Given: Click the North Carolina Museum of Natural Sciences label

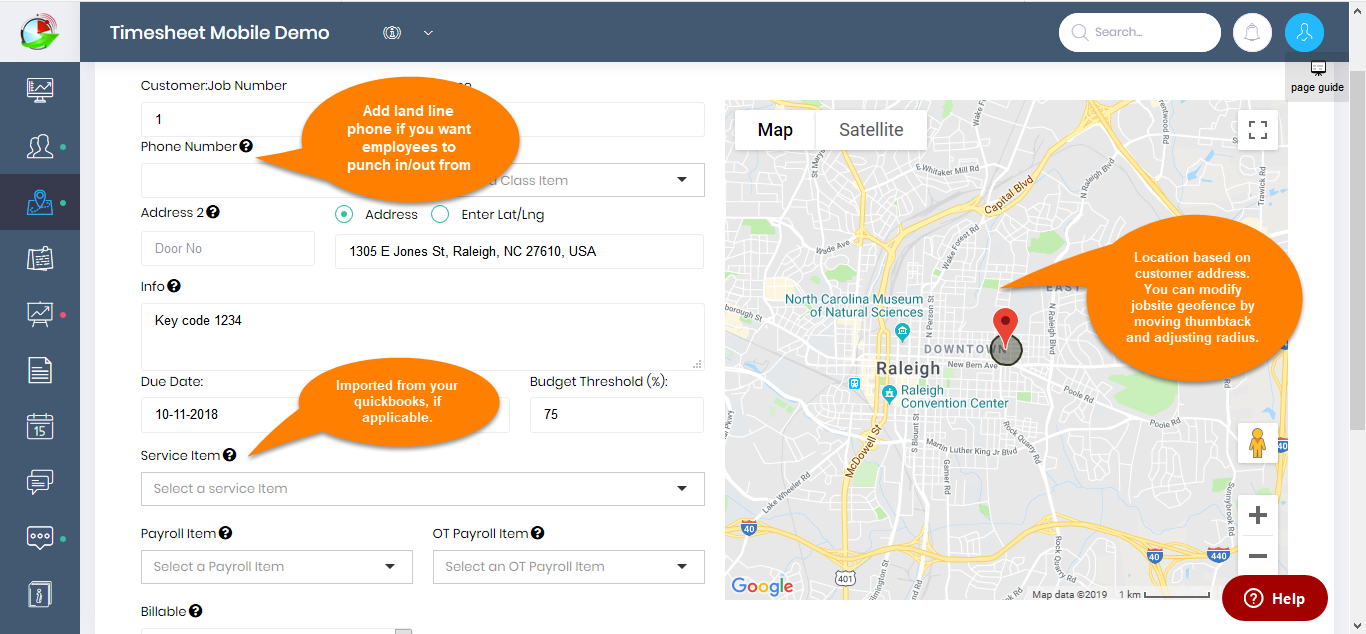Looking at the screenshot, I should [854, 305].
